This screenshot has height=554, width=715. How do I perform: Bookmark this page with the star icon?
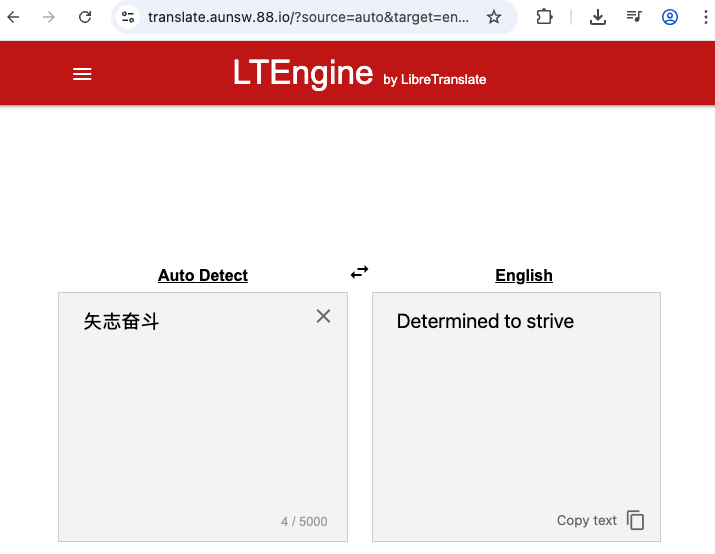[494, 17]
